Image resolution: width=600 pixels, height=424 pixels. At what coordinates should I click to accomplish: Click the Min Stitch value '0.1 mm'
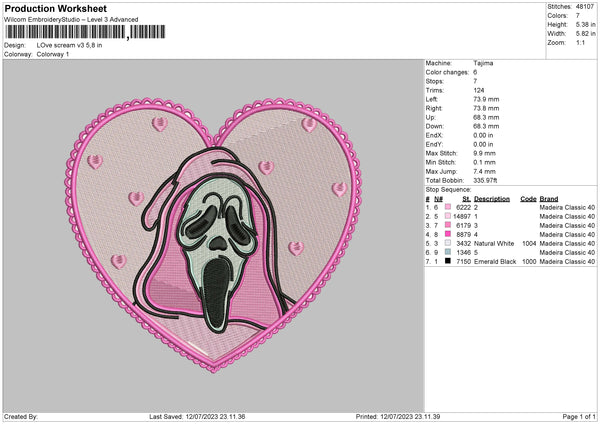click(484, 162)
